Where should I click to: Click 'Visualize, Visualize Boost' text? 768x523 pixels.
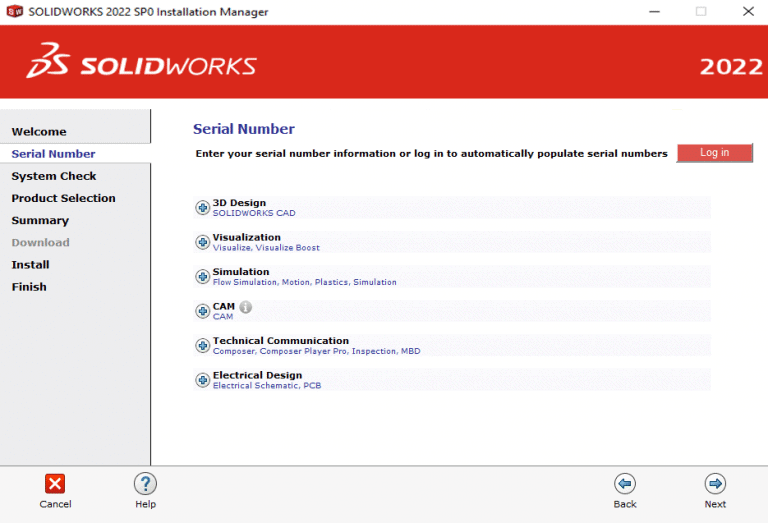pyautogui.click(x=266, y=248)
